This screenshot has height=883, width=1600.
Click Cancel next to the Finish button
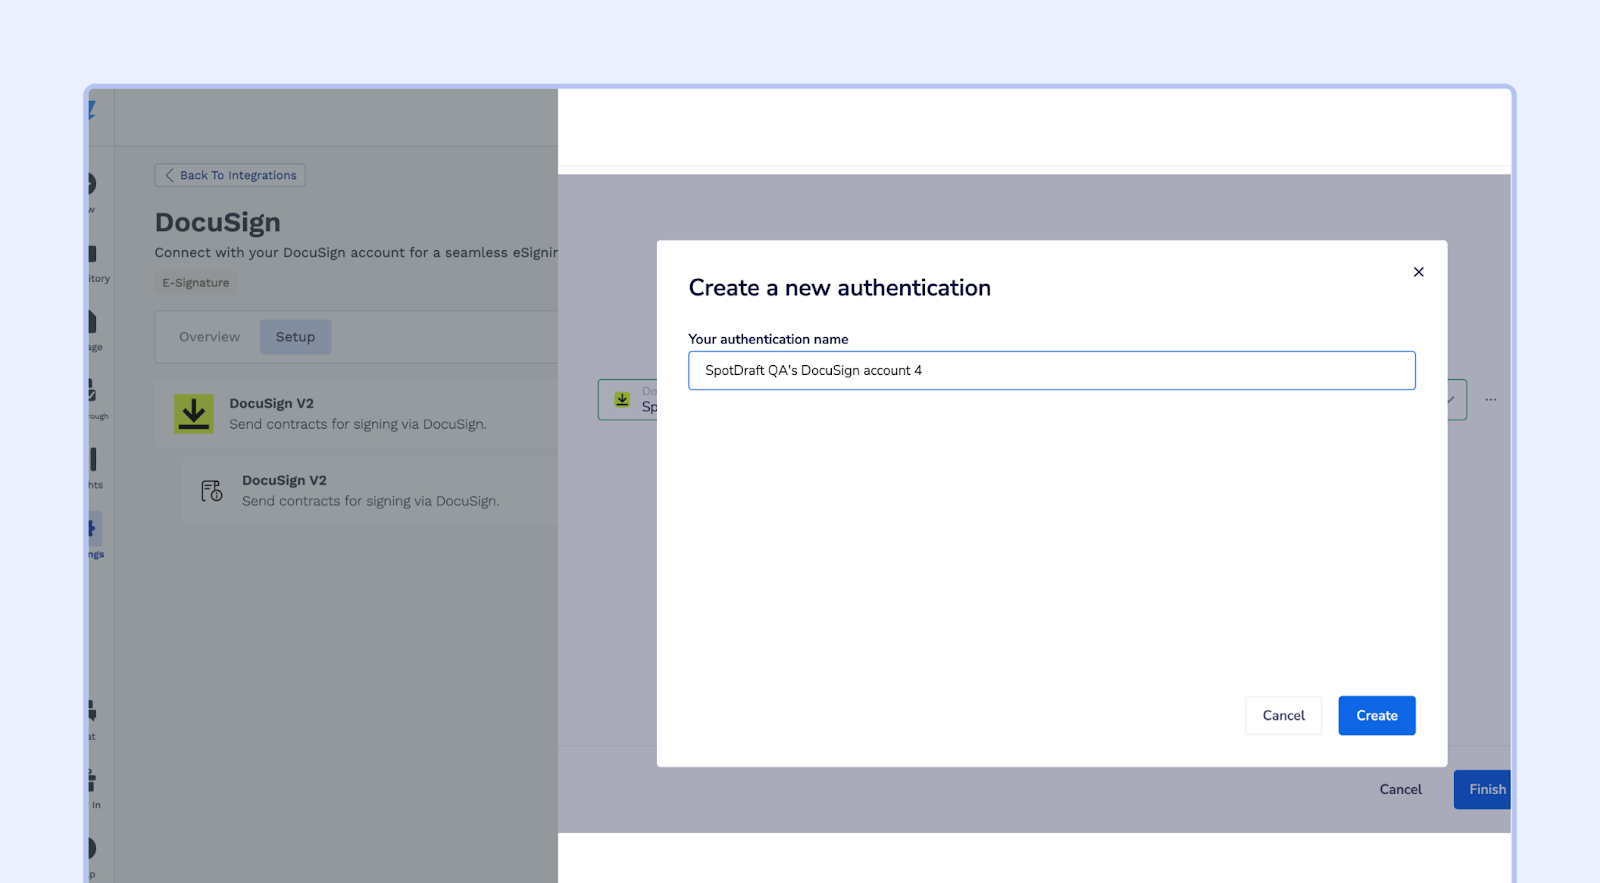(x=1400, y=790)
